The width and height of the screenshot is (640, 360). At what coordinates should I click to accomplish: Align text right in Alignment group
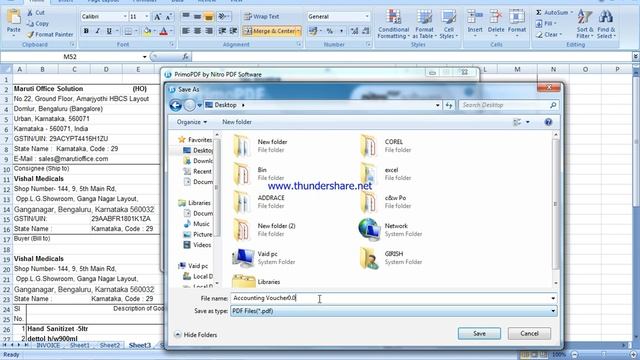point(209,31)
